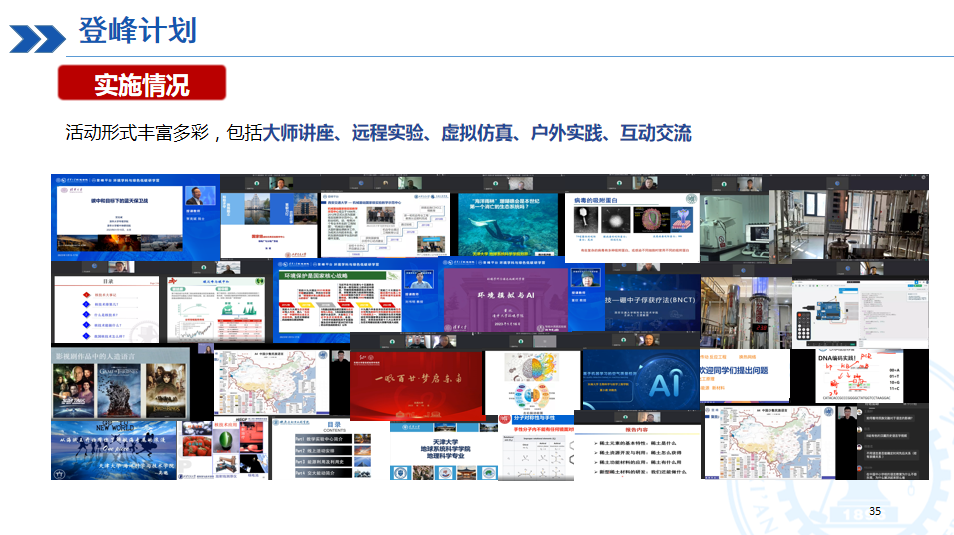
Task: Open the steel pipe lab apparatus photo
Action: pyautogui.click(x=849, y=225)
